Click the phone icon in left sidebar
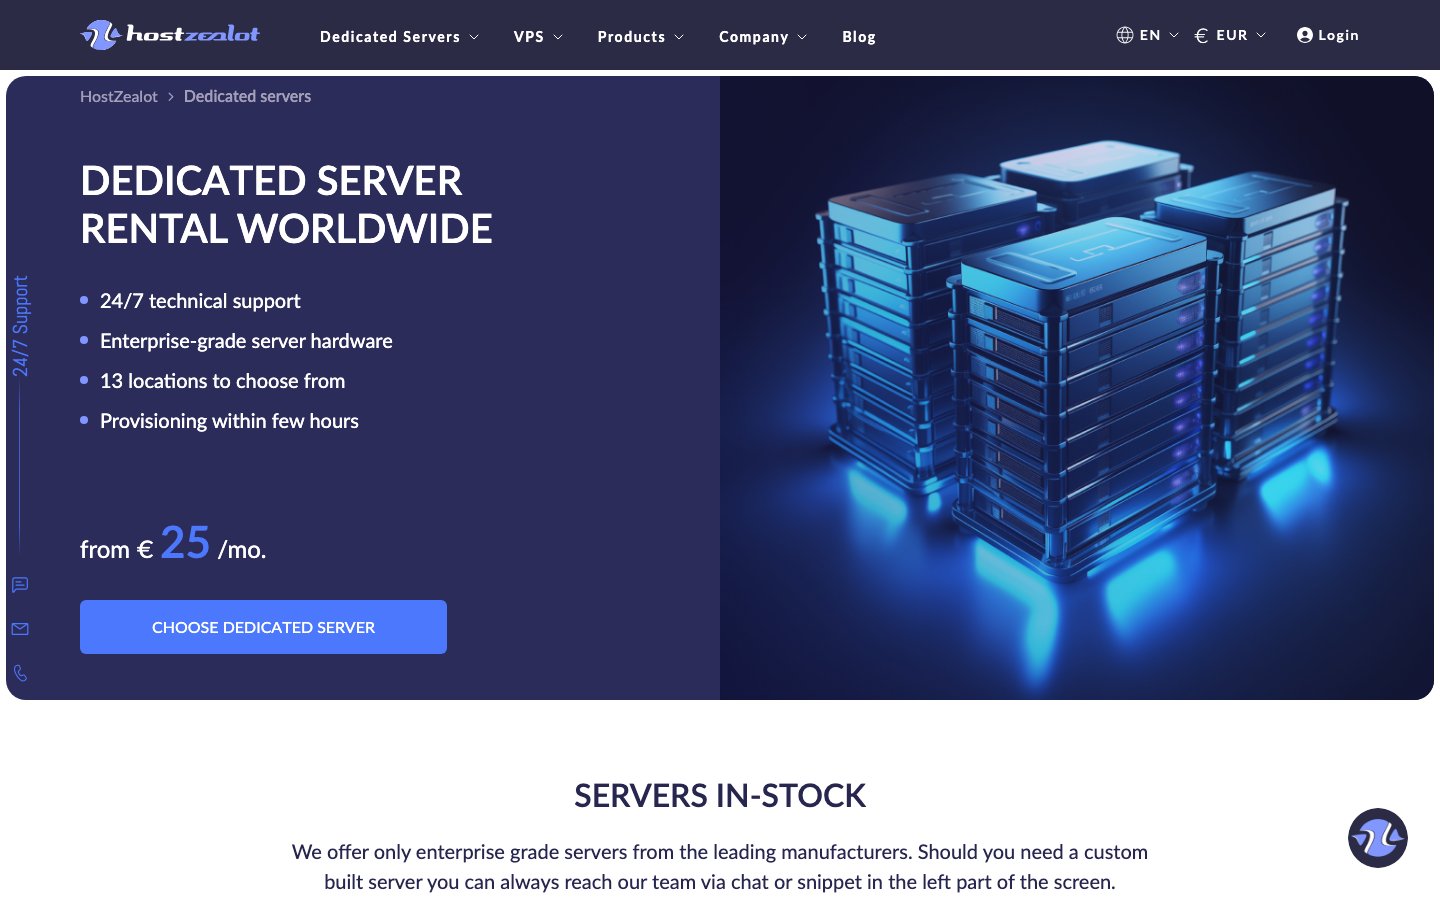This screenshot has width=1440, height=900. click(20, 673)
